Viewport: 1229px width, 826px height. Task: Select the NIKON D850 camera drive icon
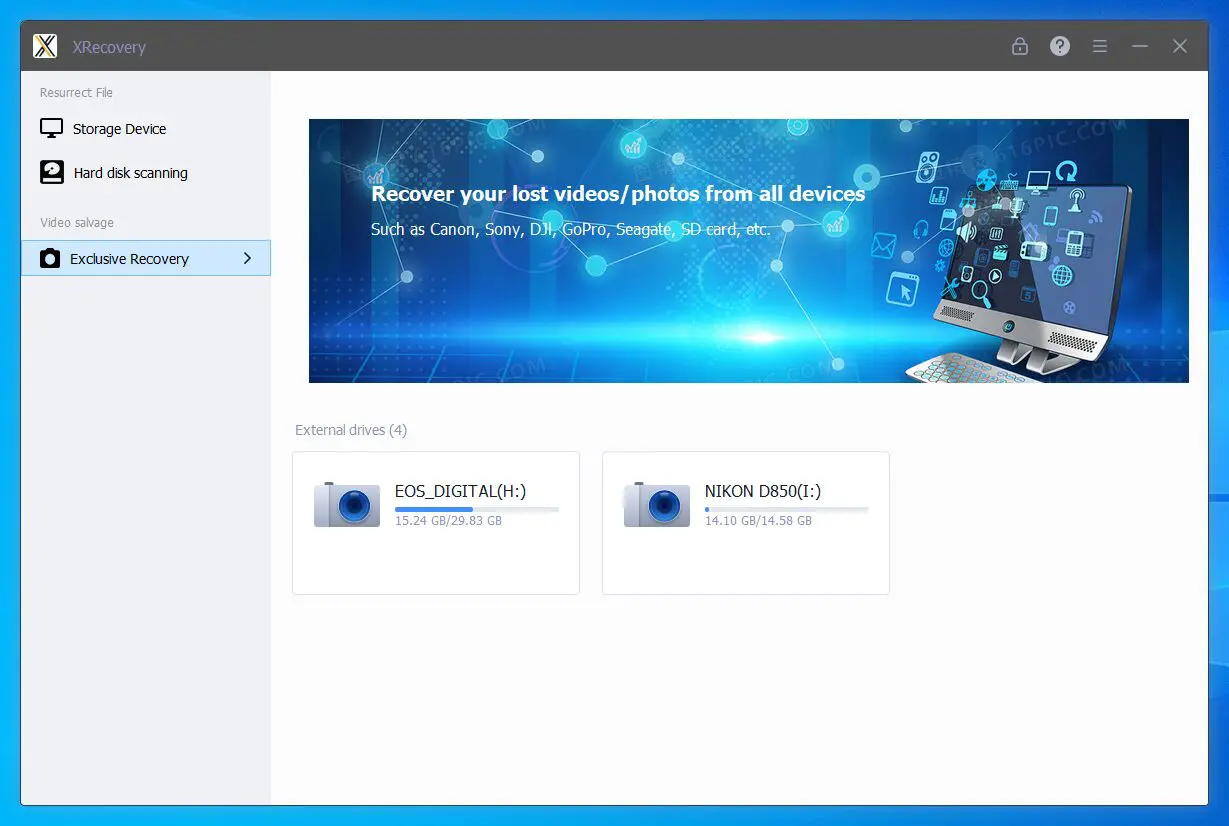pos(657,505)
